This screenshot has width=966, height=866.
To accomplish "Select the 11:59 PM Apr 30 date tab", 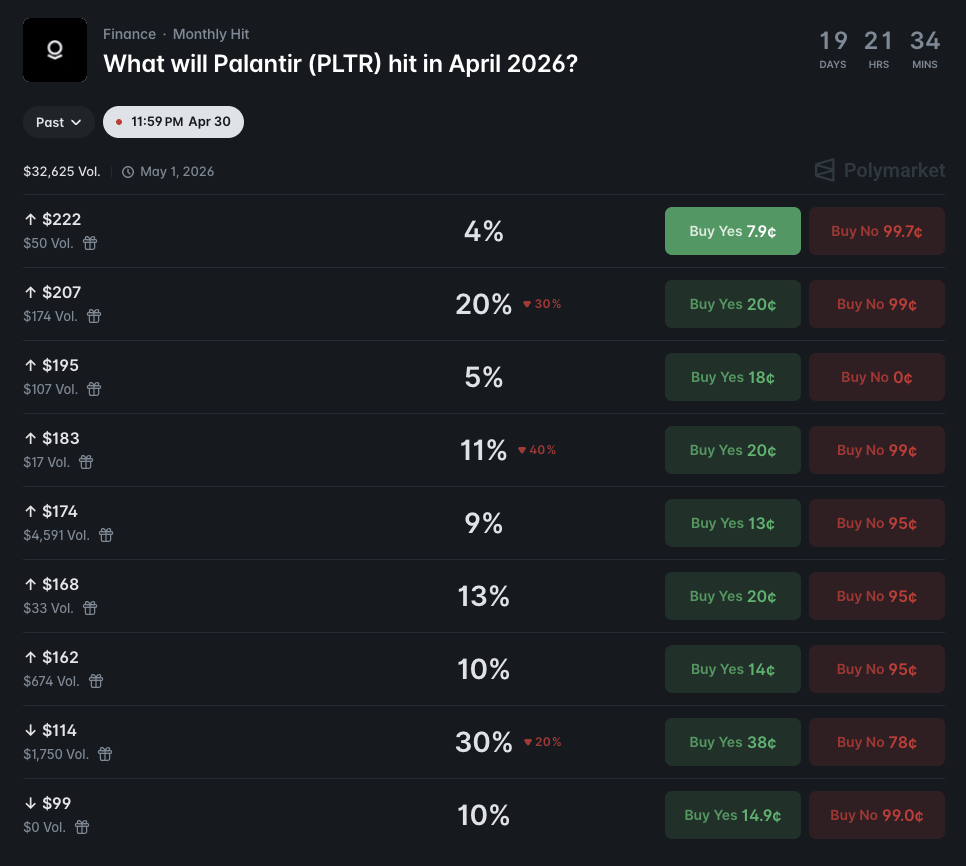I will tap(173, 122).
